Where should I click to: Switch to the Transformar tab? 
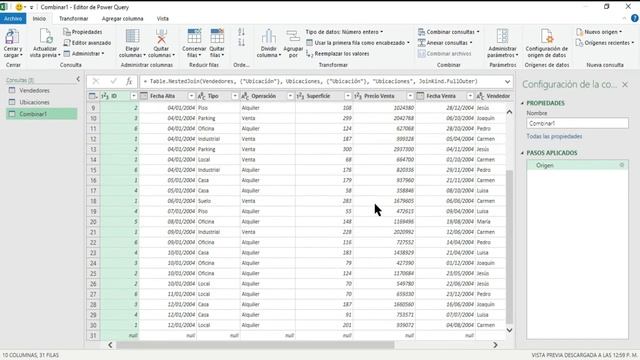pos(73,18)
